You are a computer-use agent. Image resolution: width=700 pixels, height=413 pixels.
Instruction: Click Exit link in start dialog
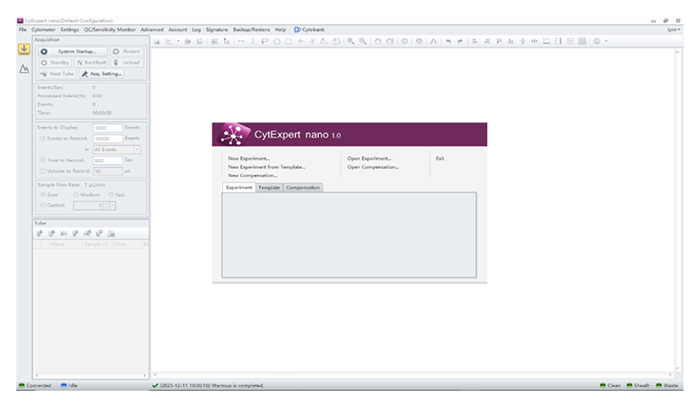tap(440, 158)
